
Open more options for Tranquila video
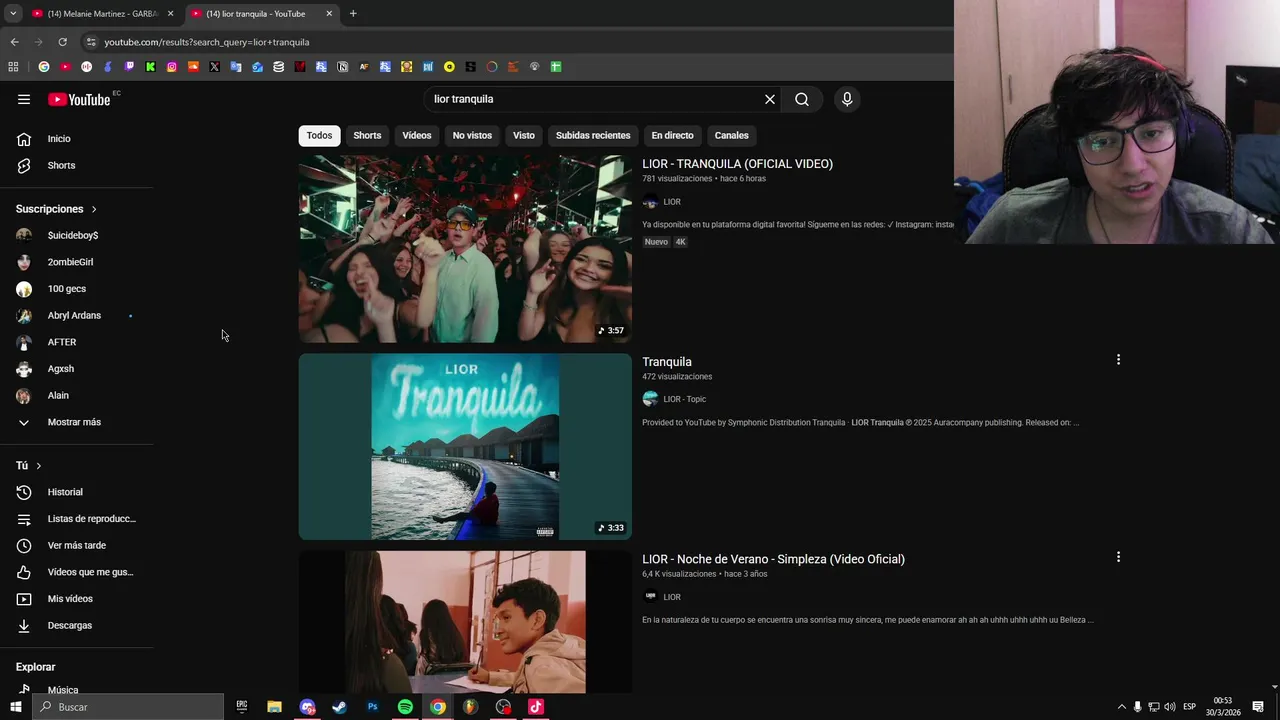tap(1118, 360)
